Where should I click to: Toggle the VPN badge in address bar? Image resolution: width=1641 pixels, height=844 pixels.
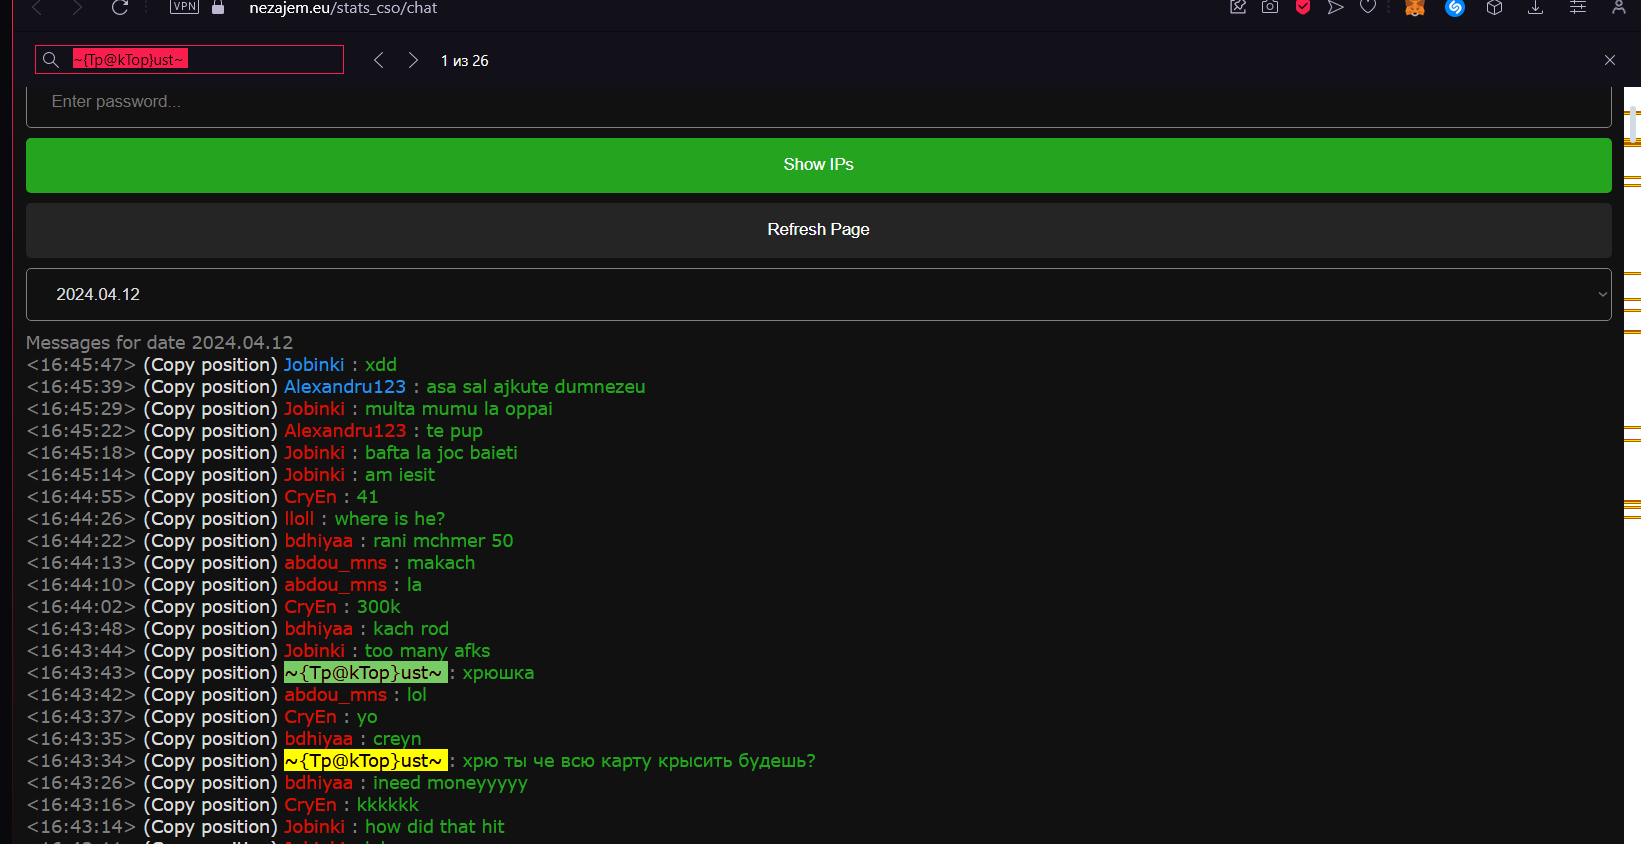[x=184, y=7]
